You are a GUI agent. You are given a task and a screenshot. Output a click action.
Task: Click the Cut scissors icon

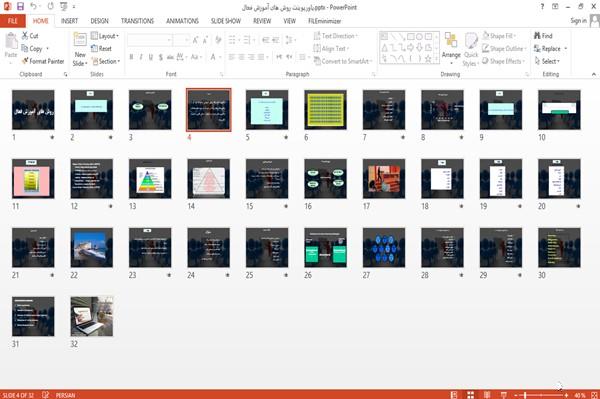[25, 36]
